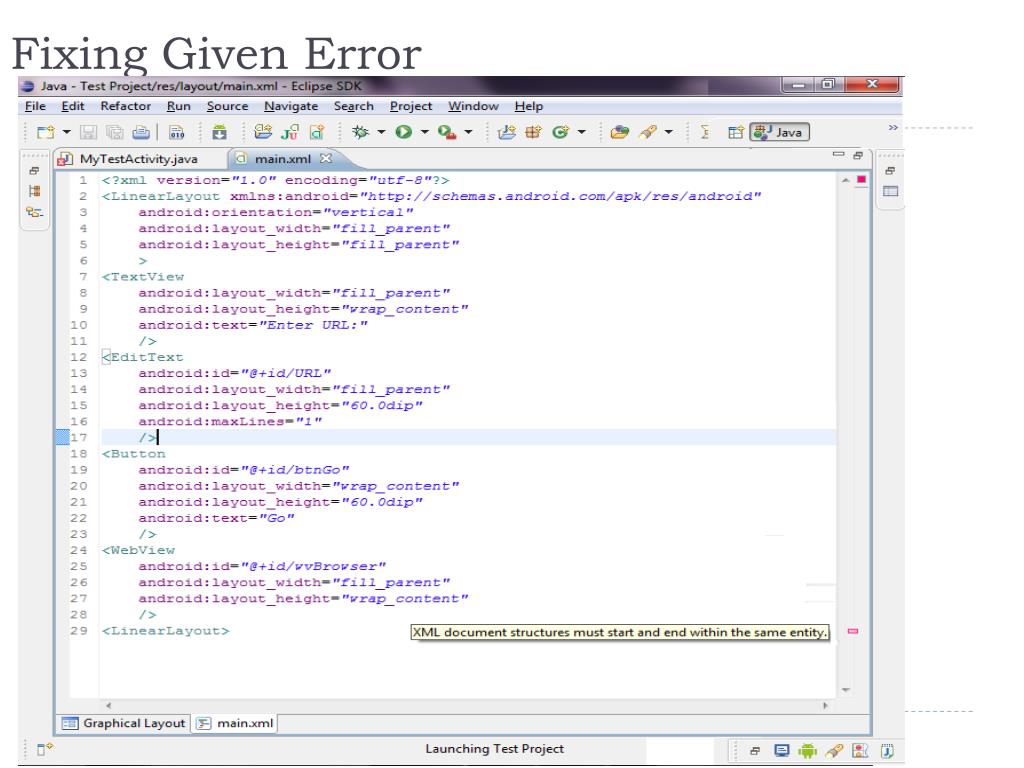
Task: Expand the Search dropdown arrow
Action: [669, 132]
